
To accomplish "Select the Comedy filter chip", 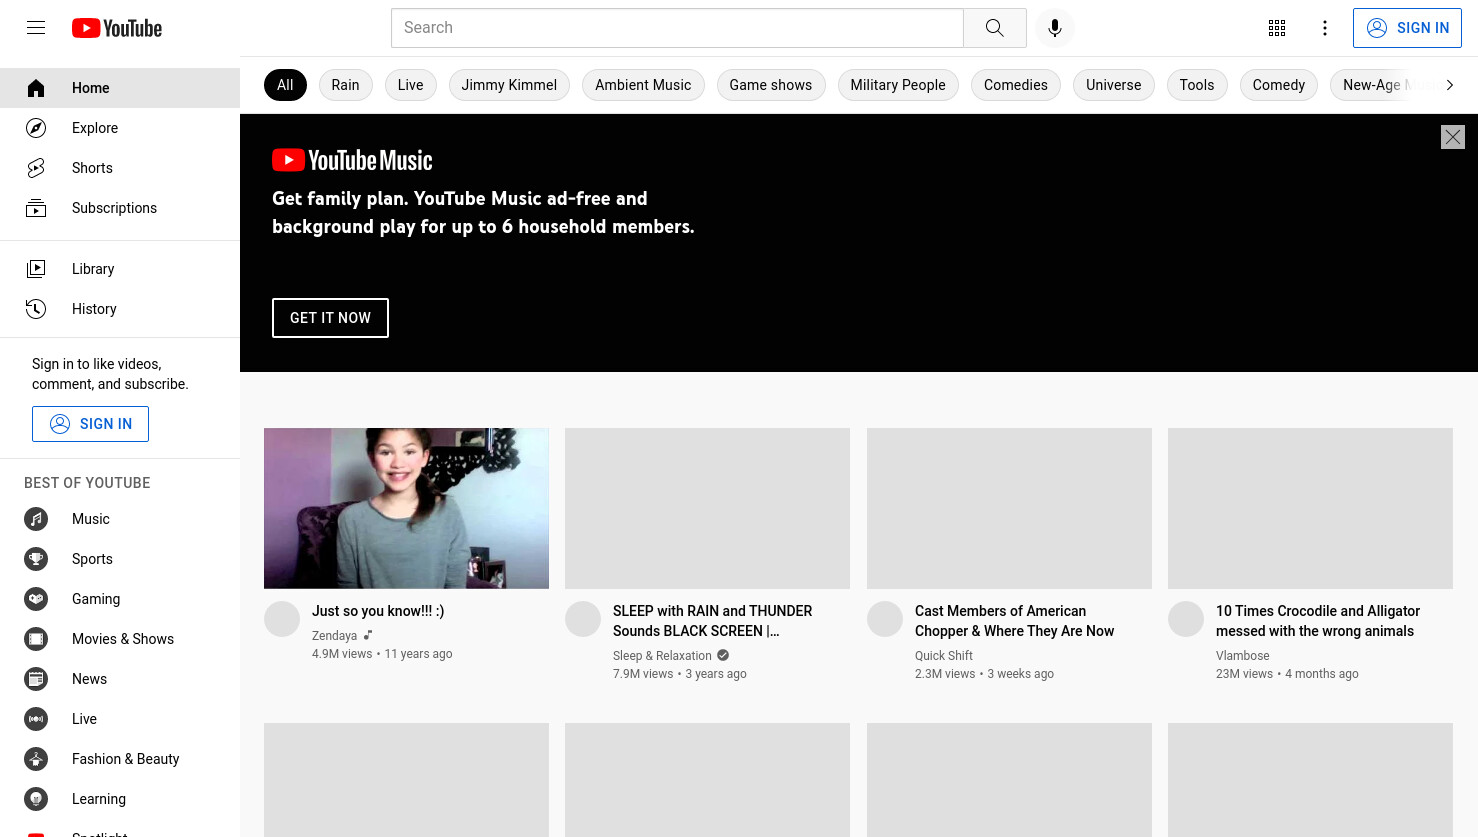I will tap(1279, 85).
